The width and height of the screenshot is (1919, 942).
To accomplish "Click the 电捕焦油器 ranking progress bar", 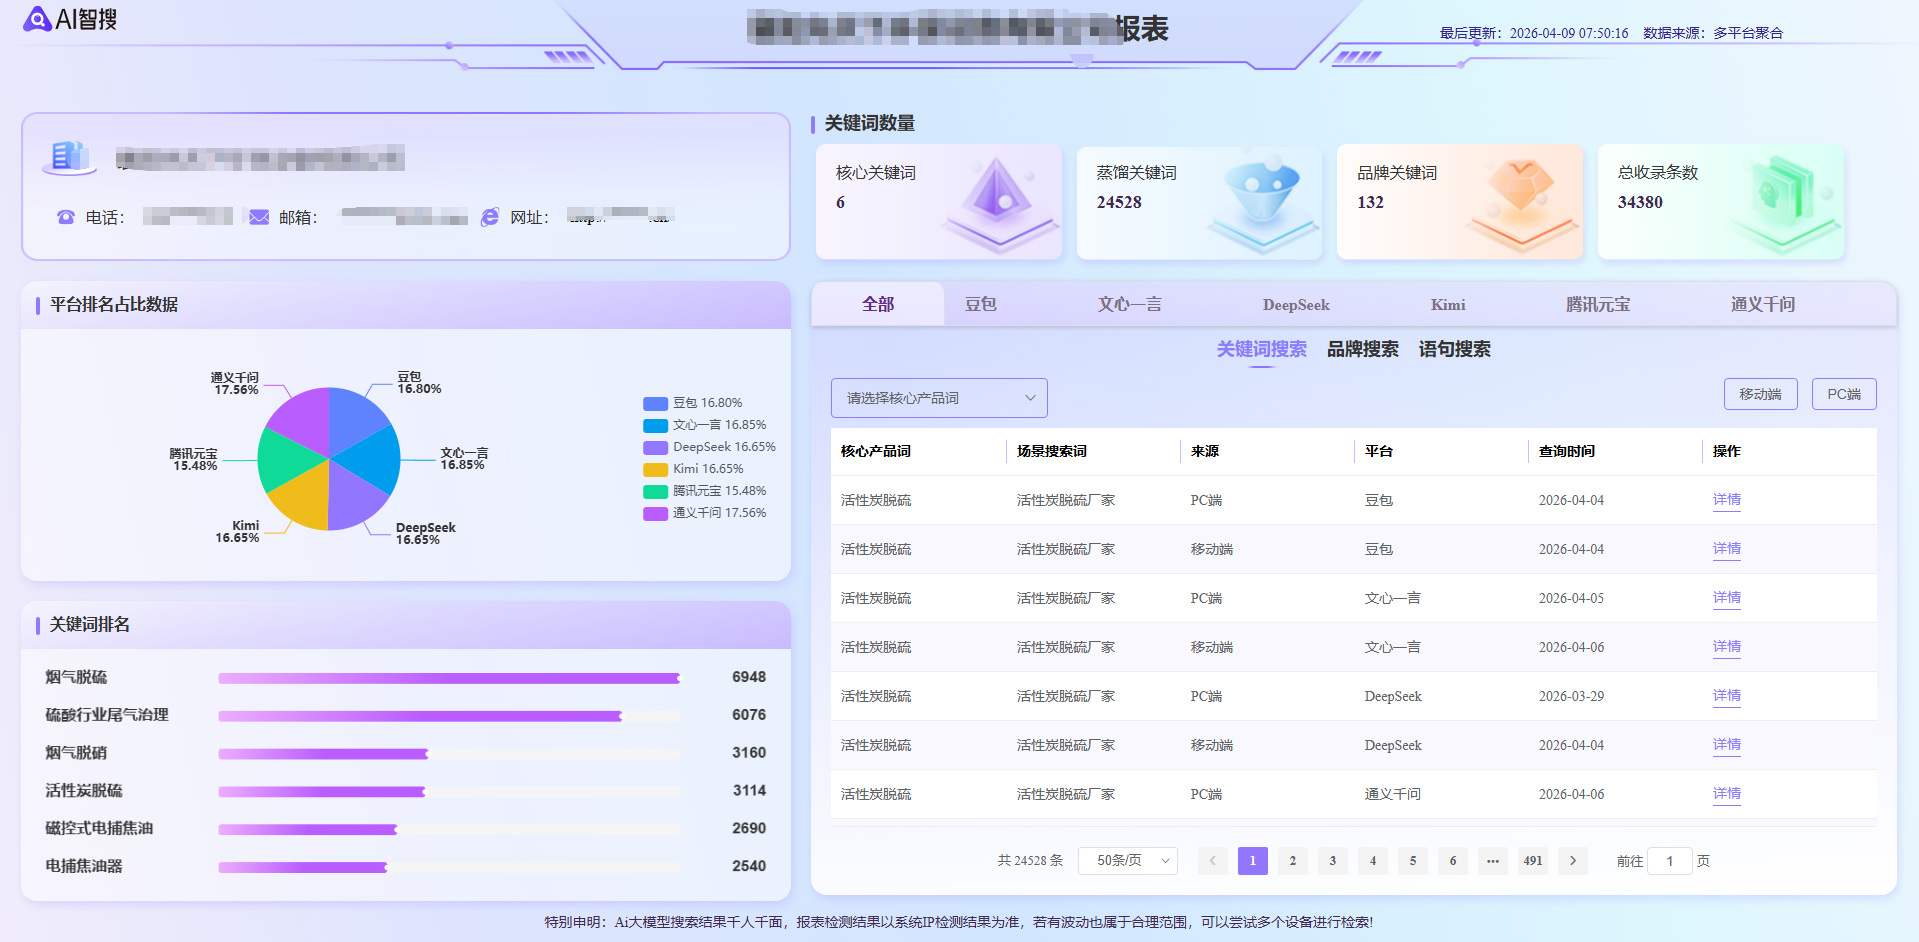I will point(449,867).
